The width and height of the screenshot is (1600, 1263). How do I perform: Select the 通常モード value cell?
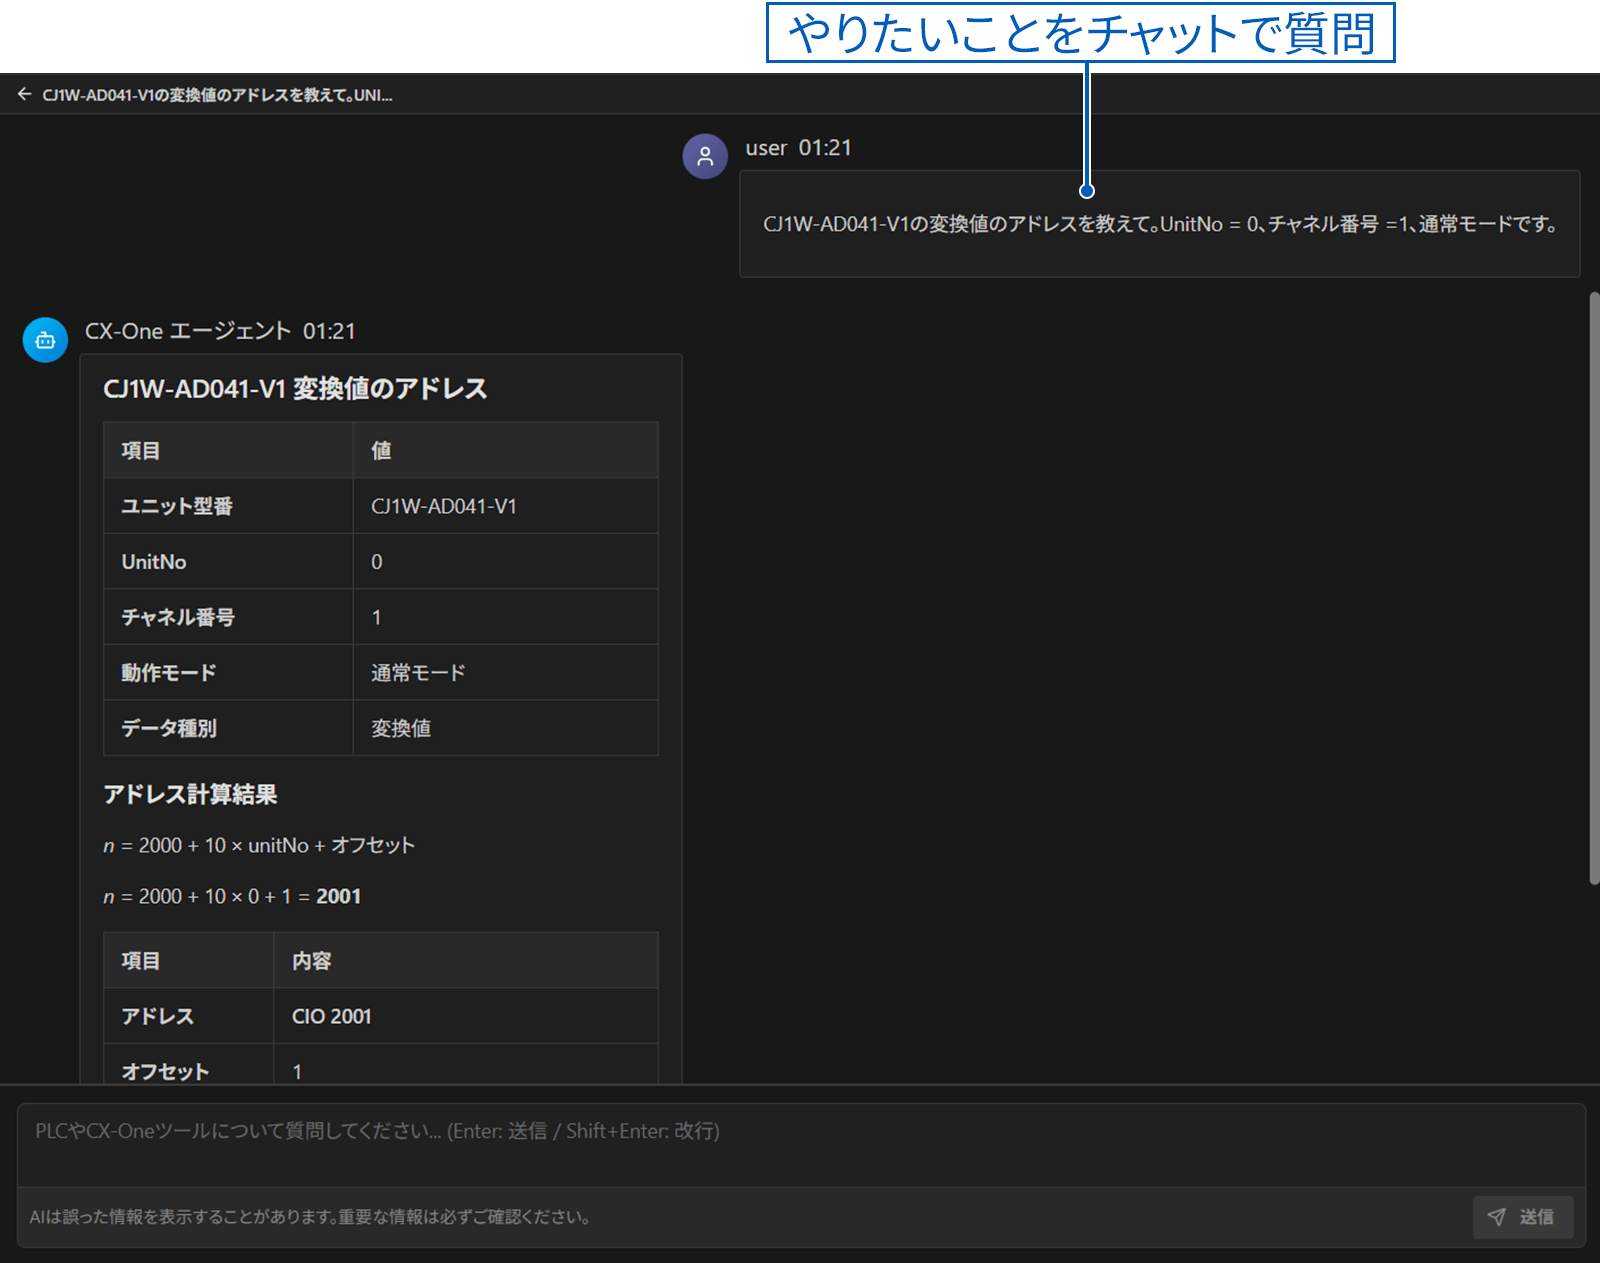point(506,673)
